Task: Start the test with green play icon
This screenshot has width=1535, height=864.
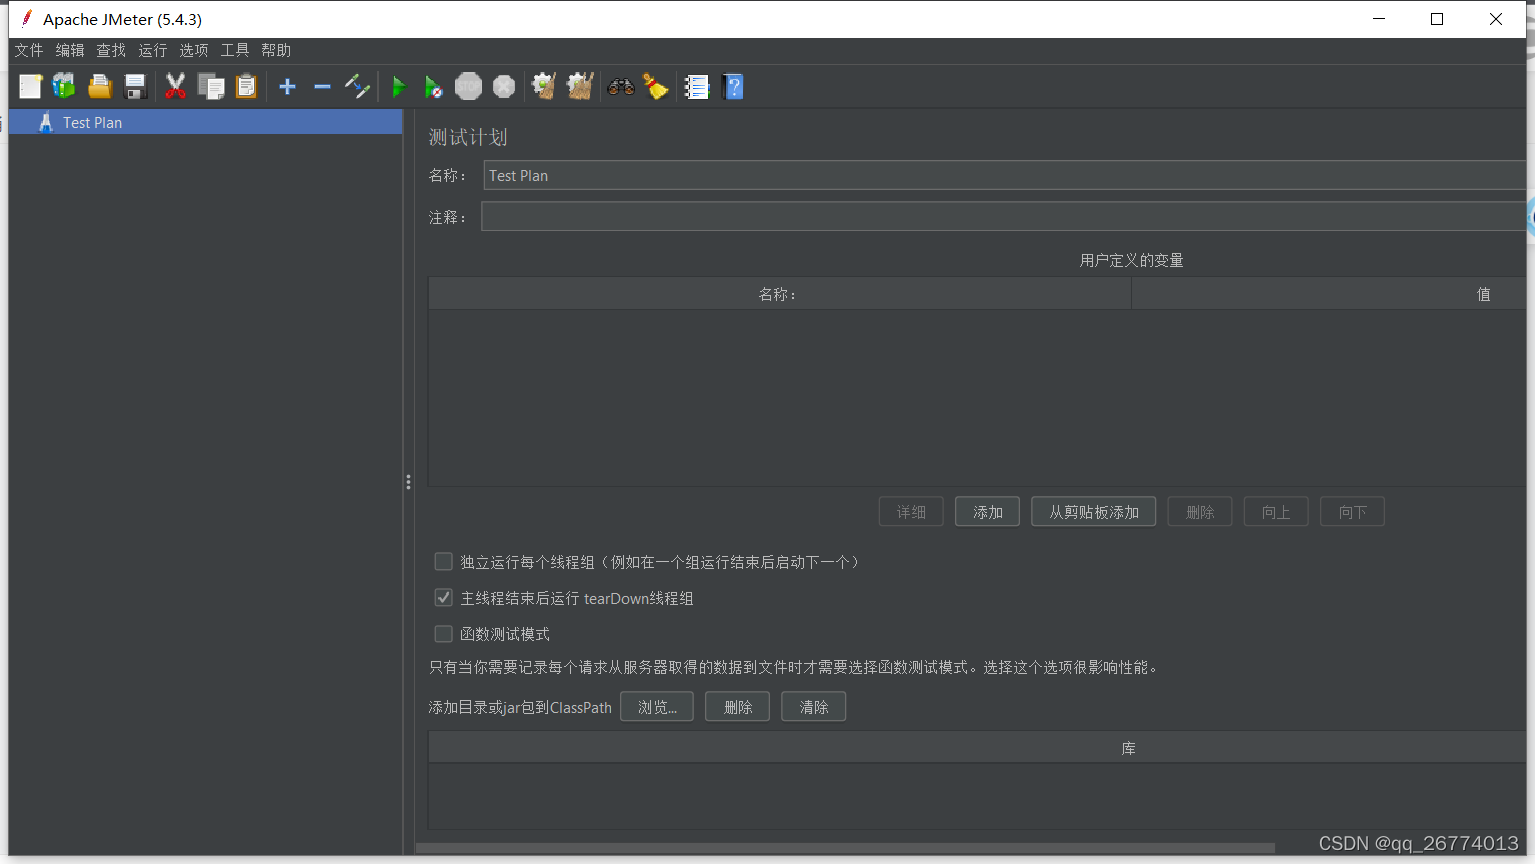Action: [x=398, y=87]
